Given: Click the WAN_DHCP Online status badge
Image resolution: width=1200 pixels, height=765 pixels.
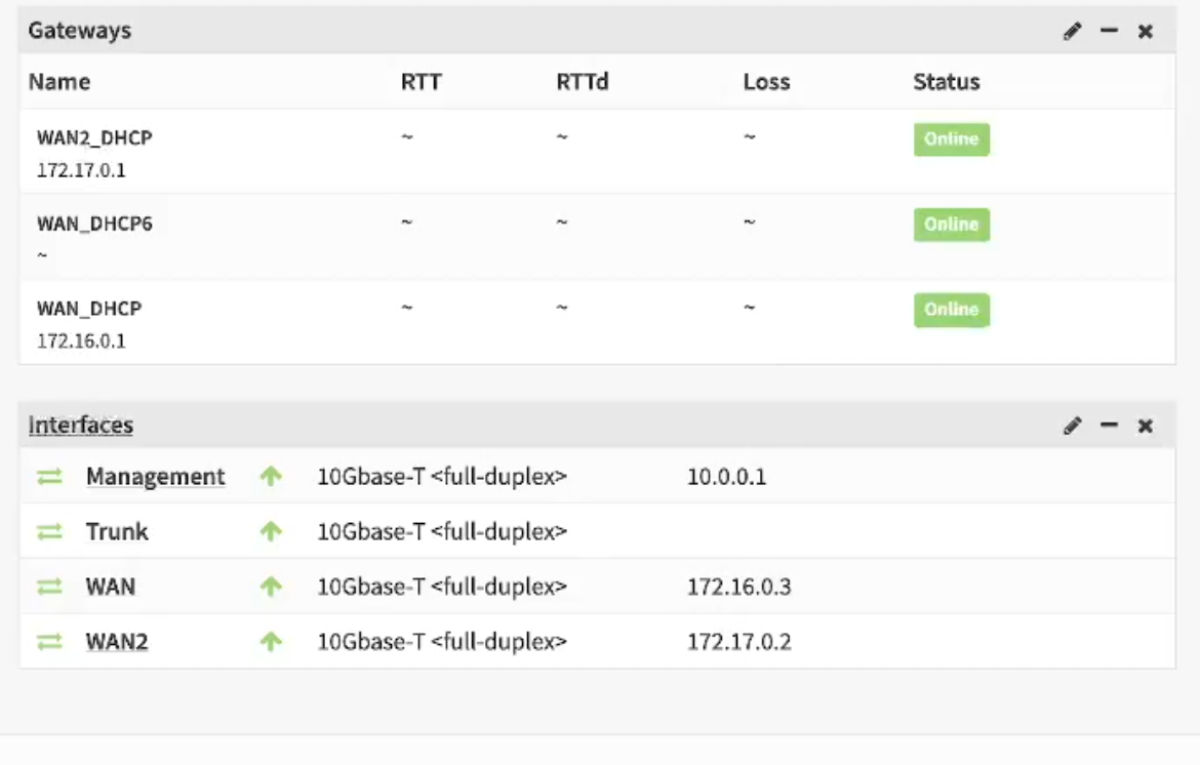Looking at the screenshot, I should [951, 310].
